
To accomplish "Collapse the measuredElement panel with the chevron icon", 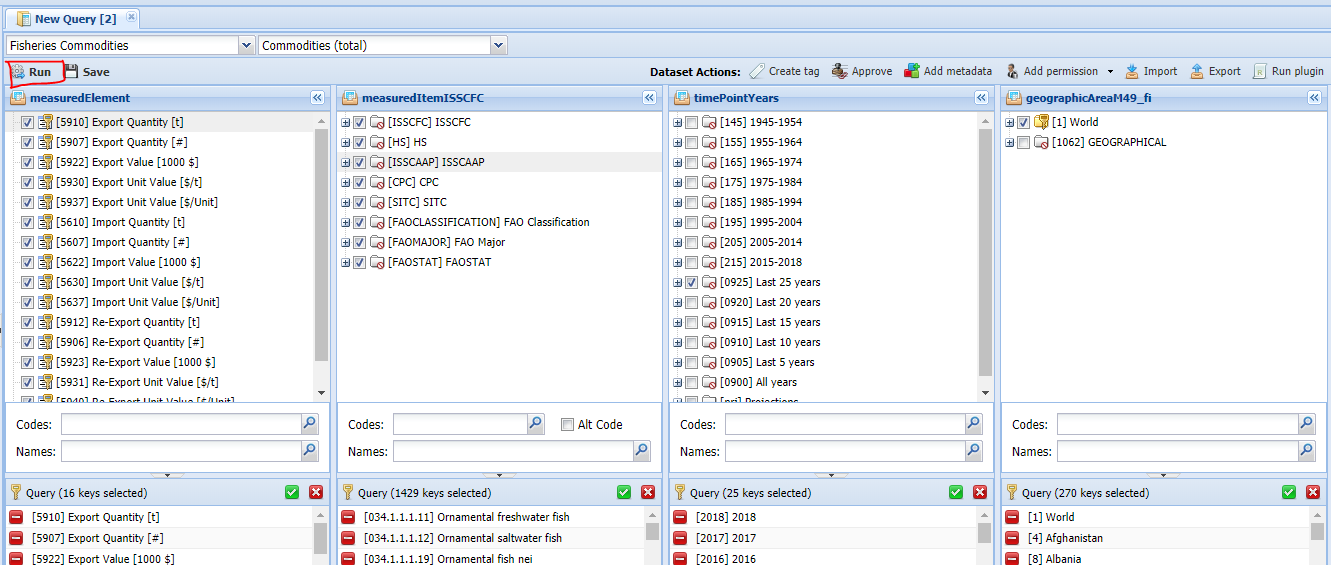I will pos(317,98).
